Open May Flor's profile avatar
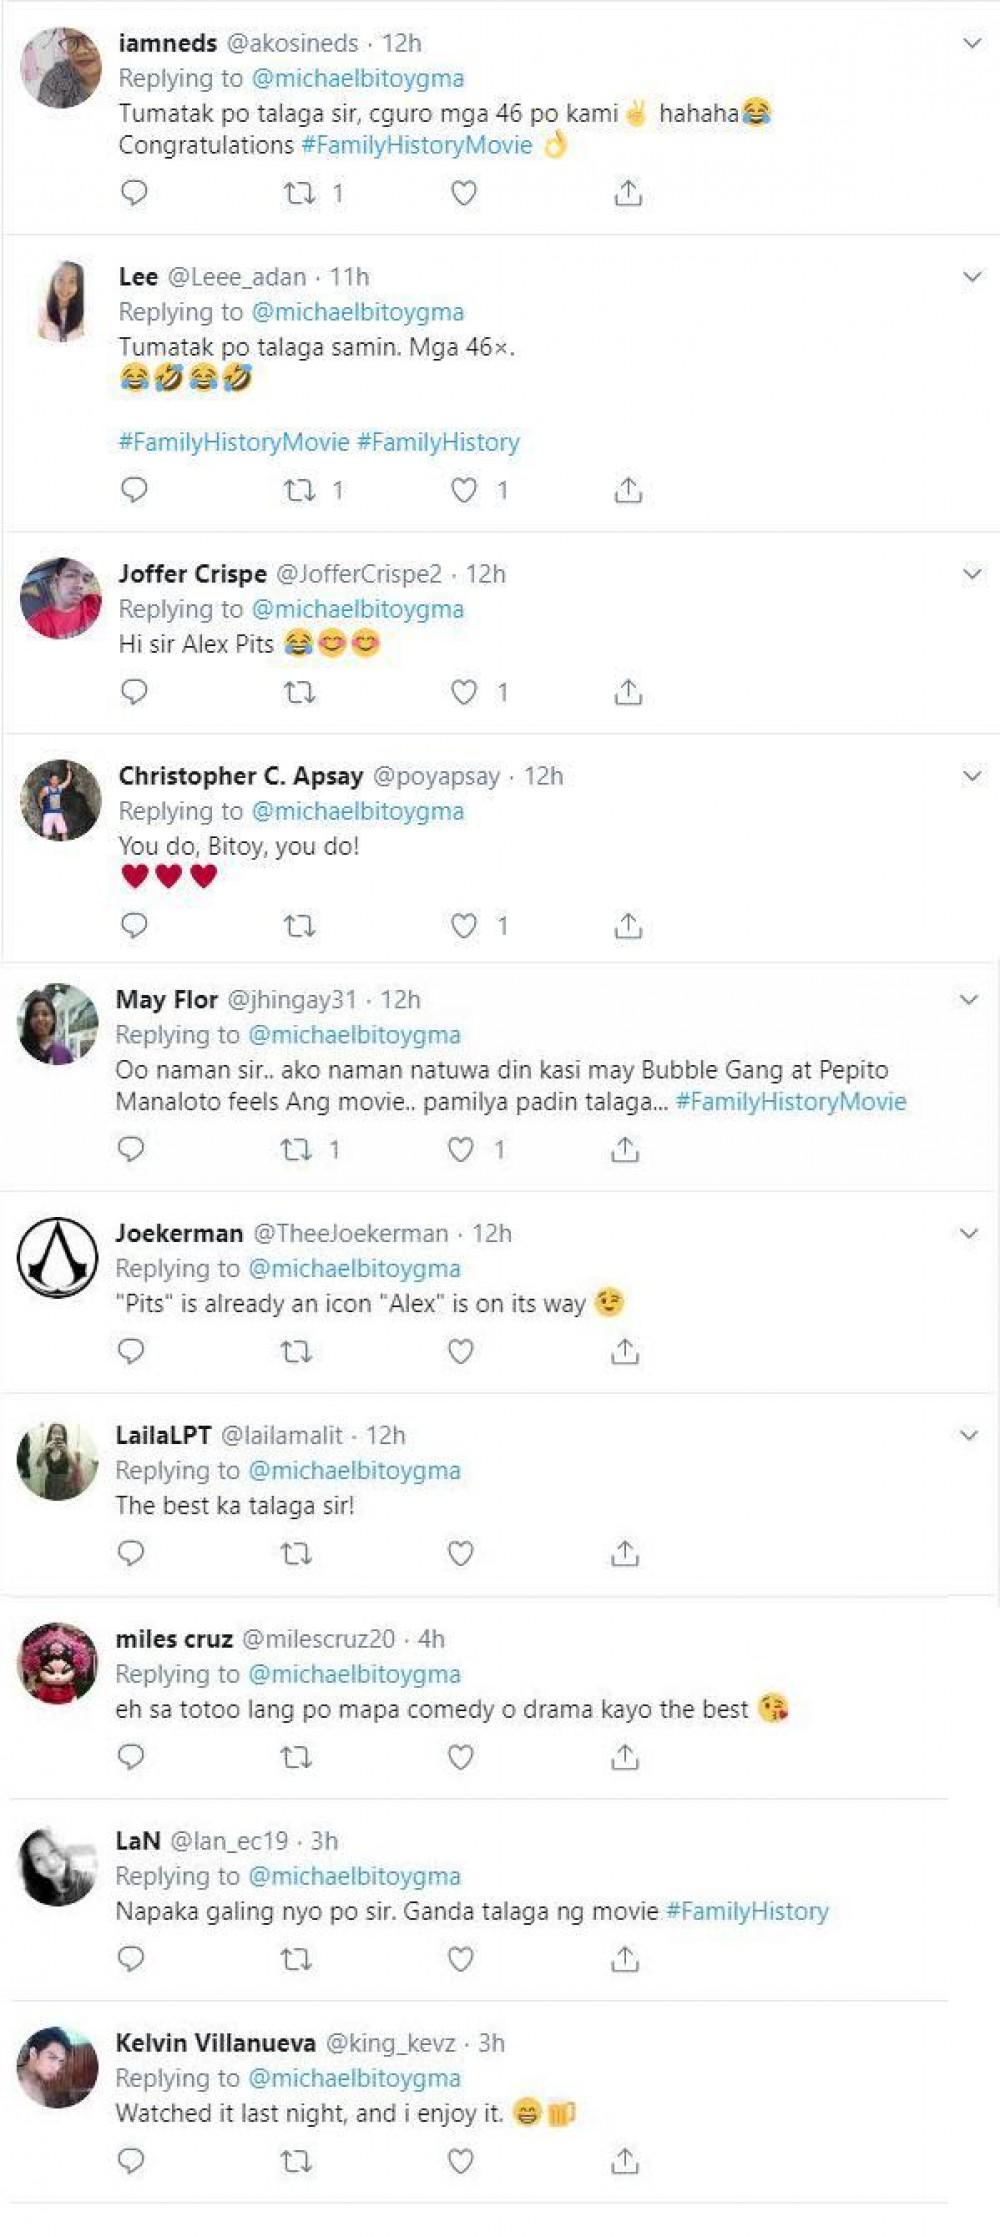 58,1024
